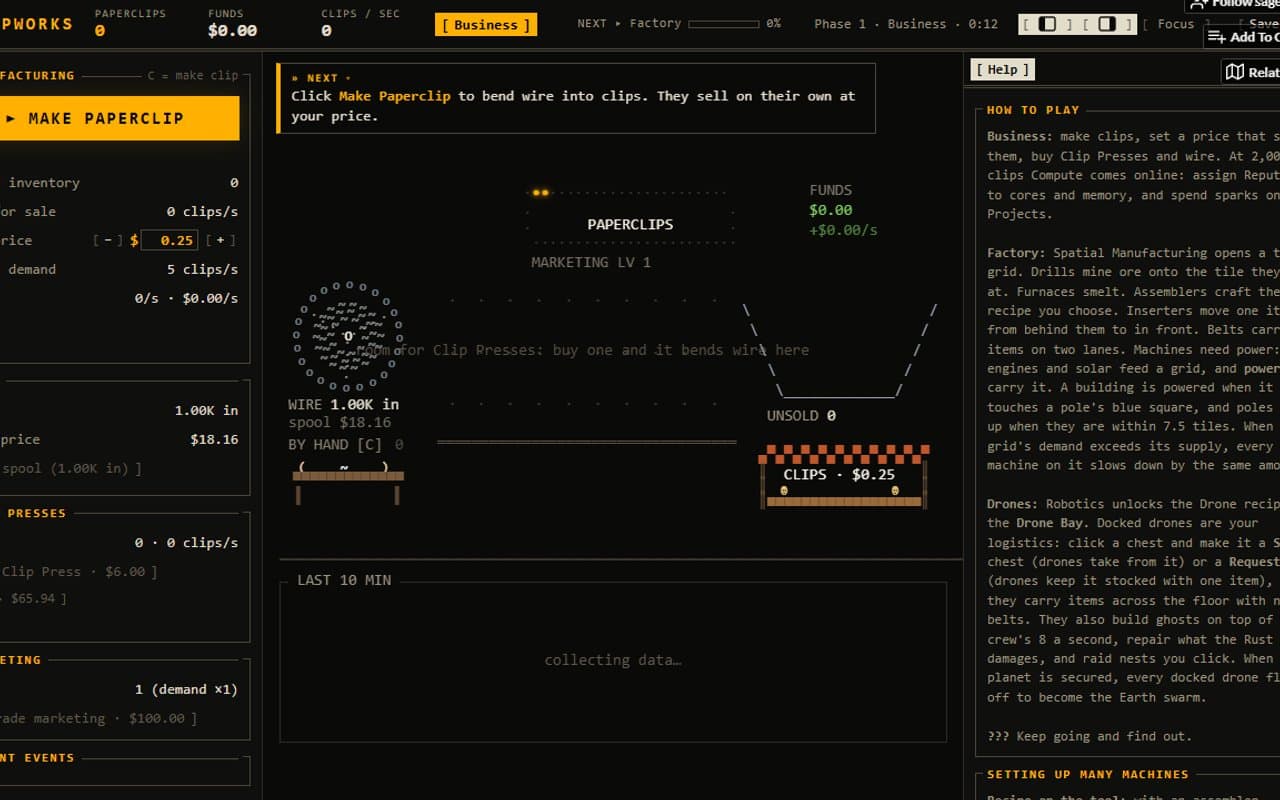The height and width of the screenshot is (800, 1280).
Task: Click the wire spool graphic
Action: [x=347, y=336]
